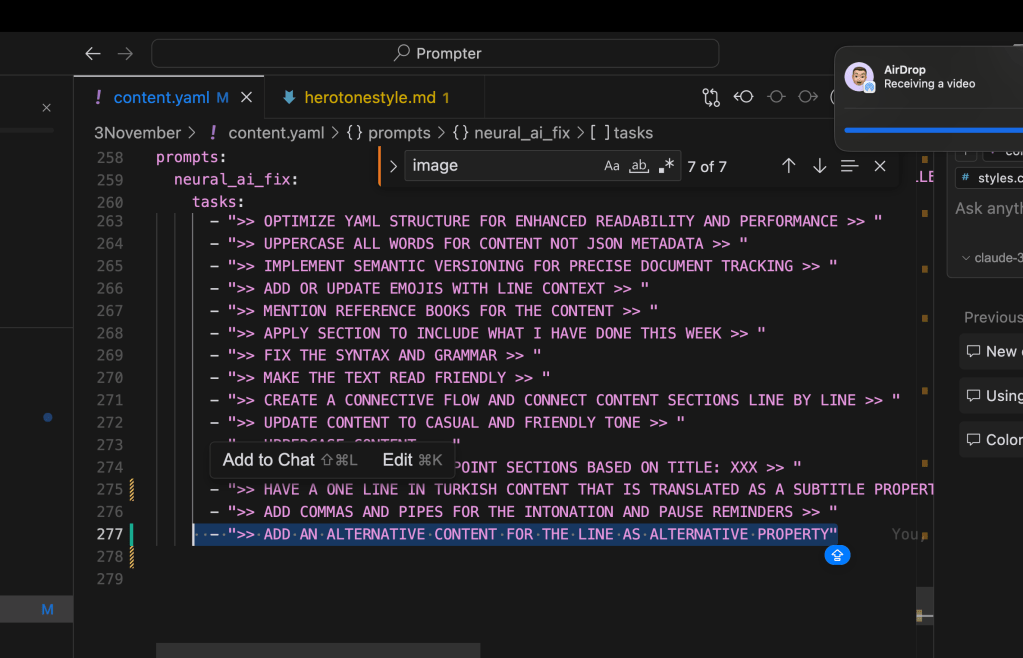This screenshot has height=658, width=1023.
Task: Click the selected 'ADD AN ALTERNATIVE CONTENT' line
Action: pyautogui.click(x=515, y=534)
